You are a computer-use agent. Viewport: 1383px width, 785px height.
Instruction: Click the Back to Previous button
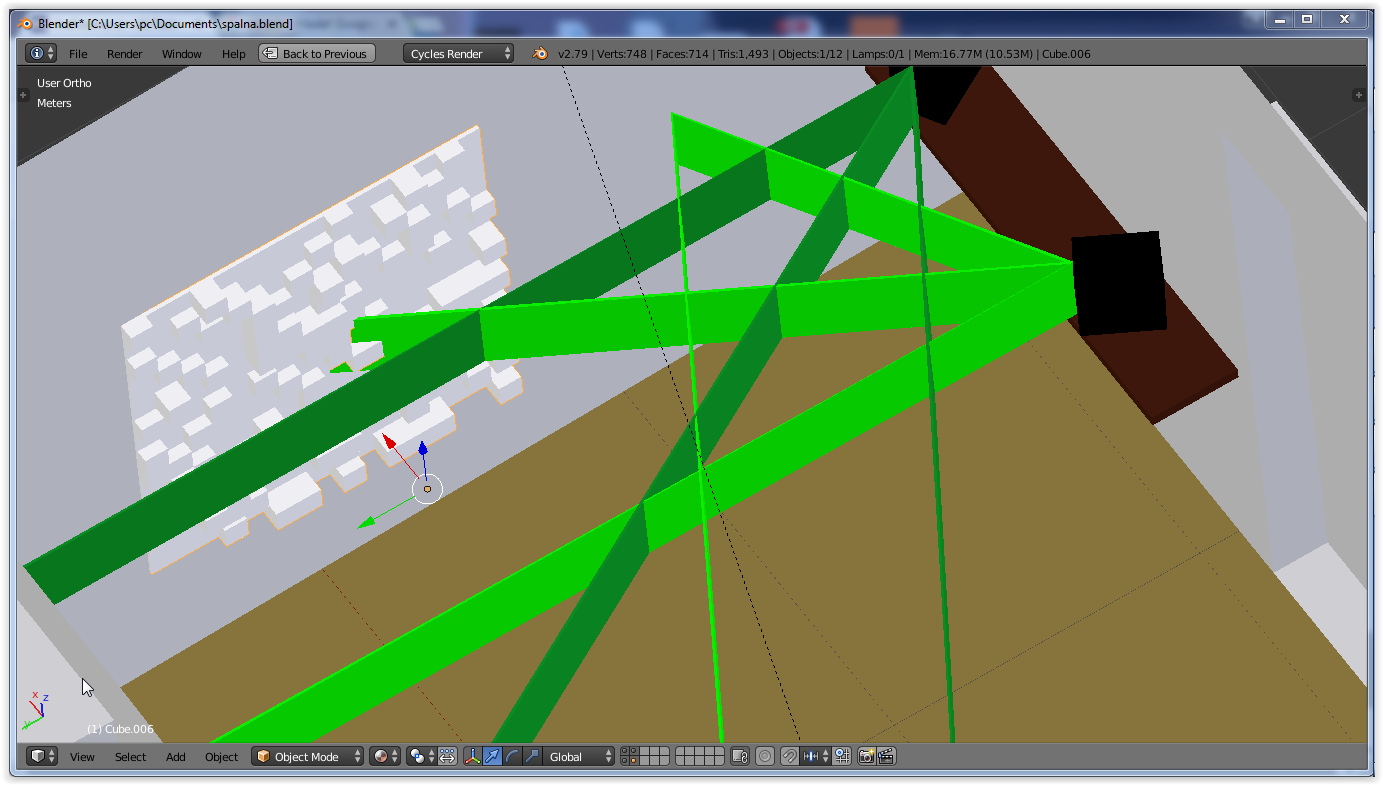pos(317,54)
